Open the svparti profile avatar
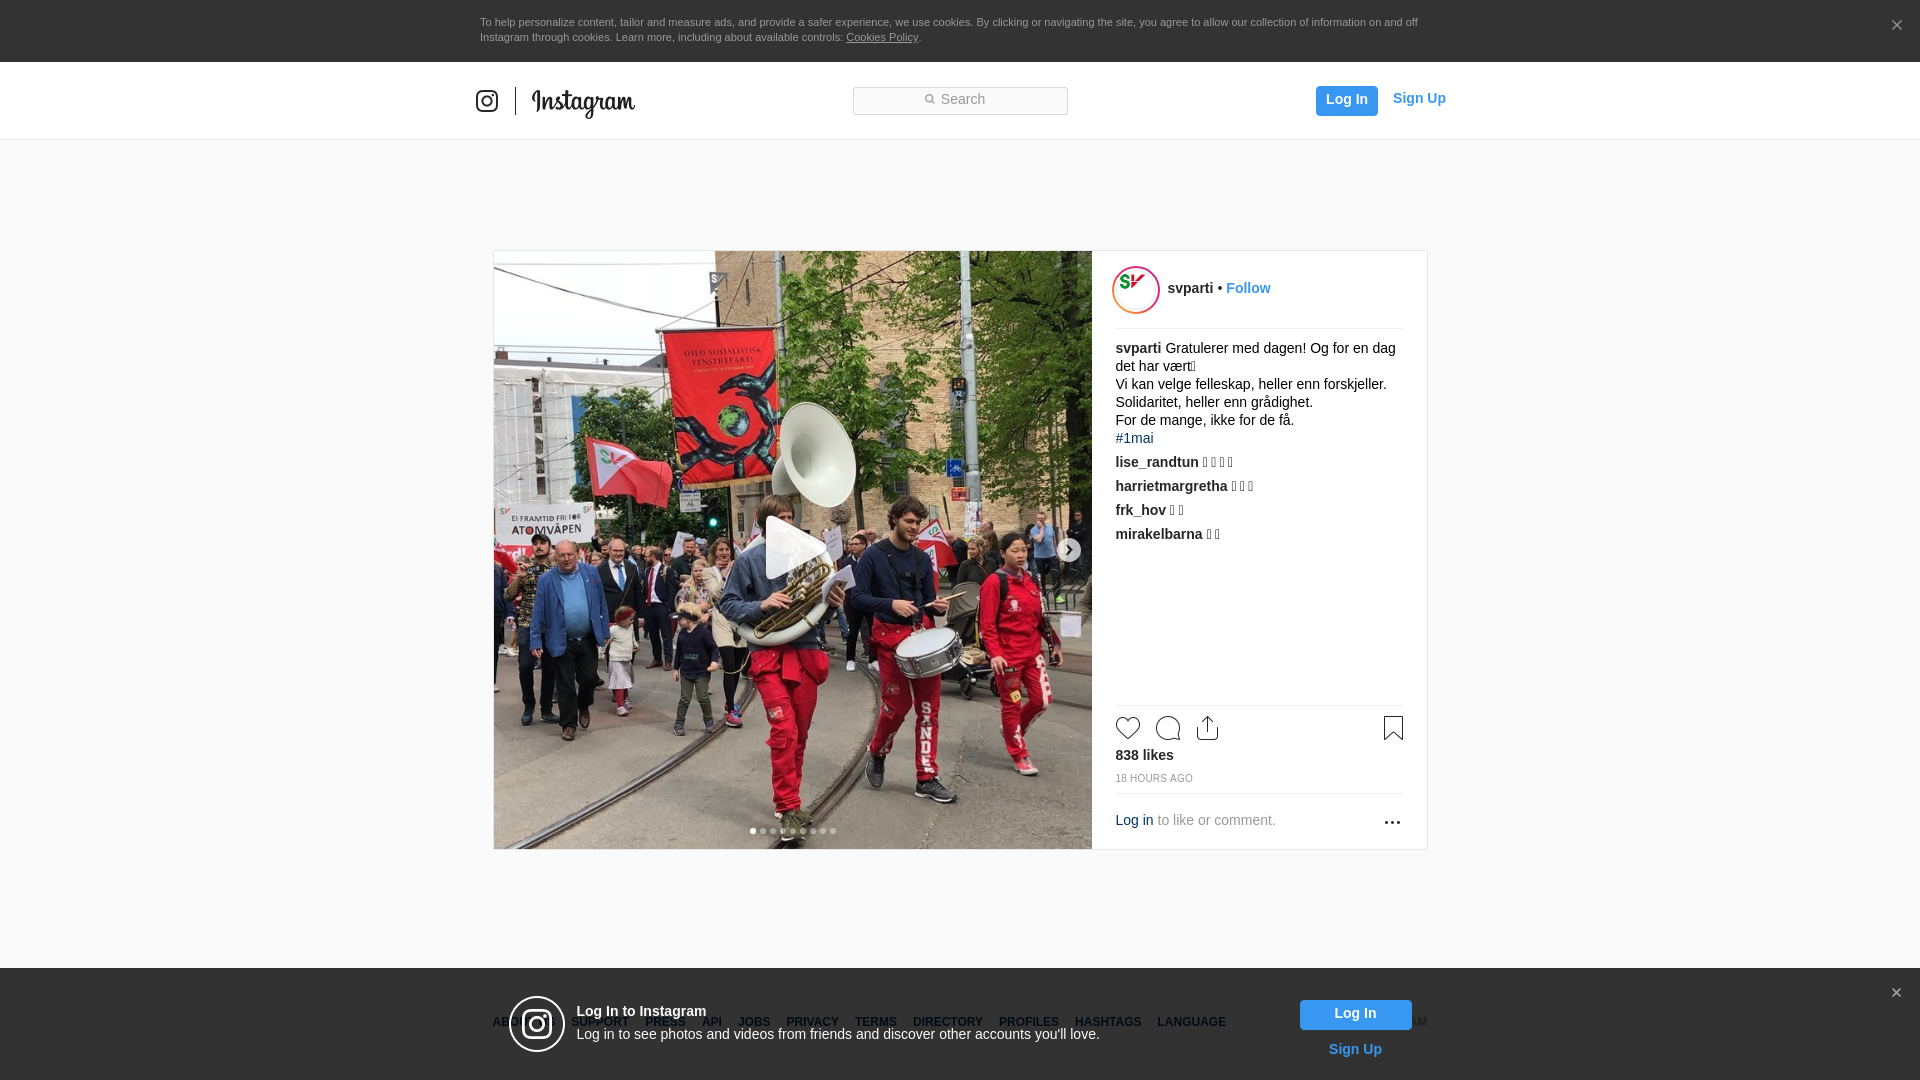The width and height of the screenshot is (1920, 1080). click(1136, 290)
